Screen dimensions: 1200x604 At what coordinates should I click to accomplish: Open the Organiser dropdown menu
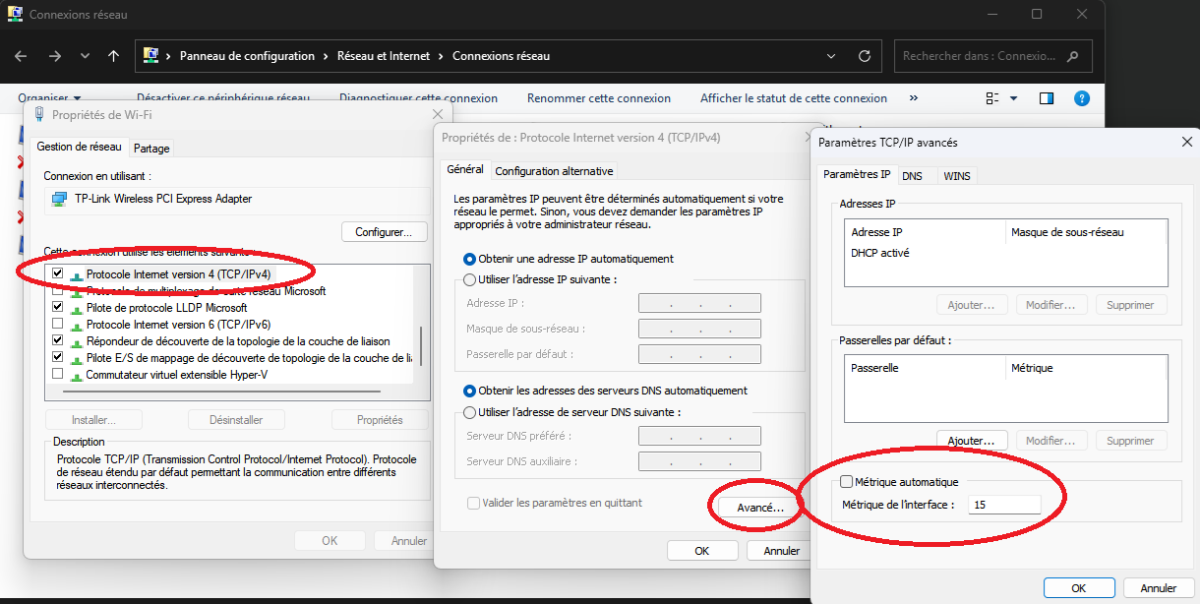coord(50,98)
